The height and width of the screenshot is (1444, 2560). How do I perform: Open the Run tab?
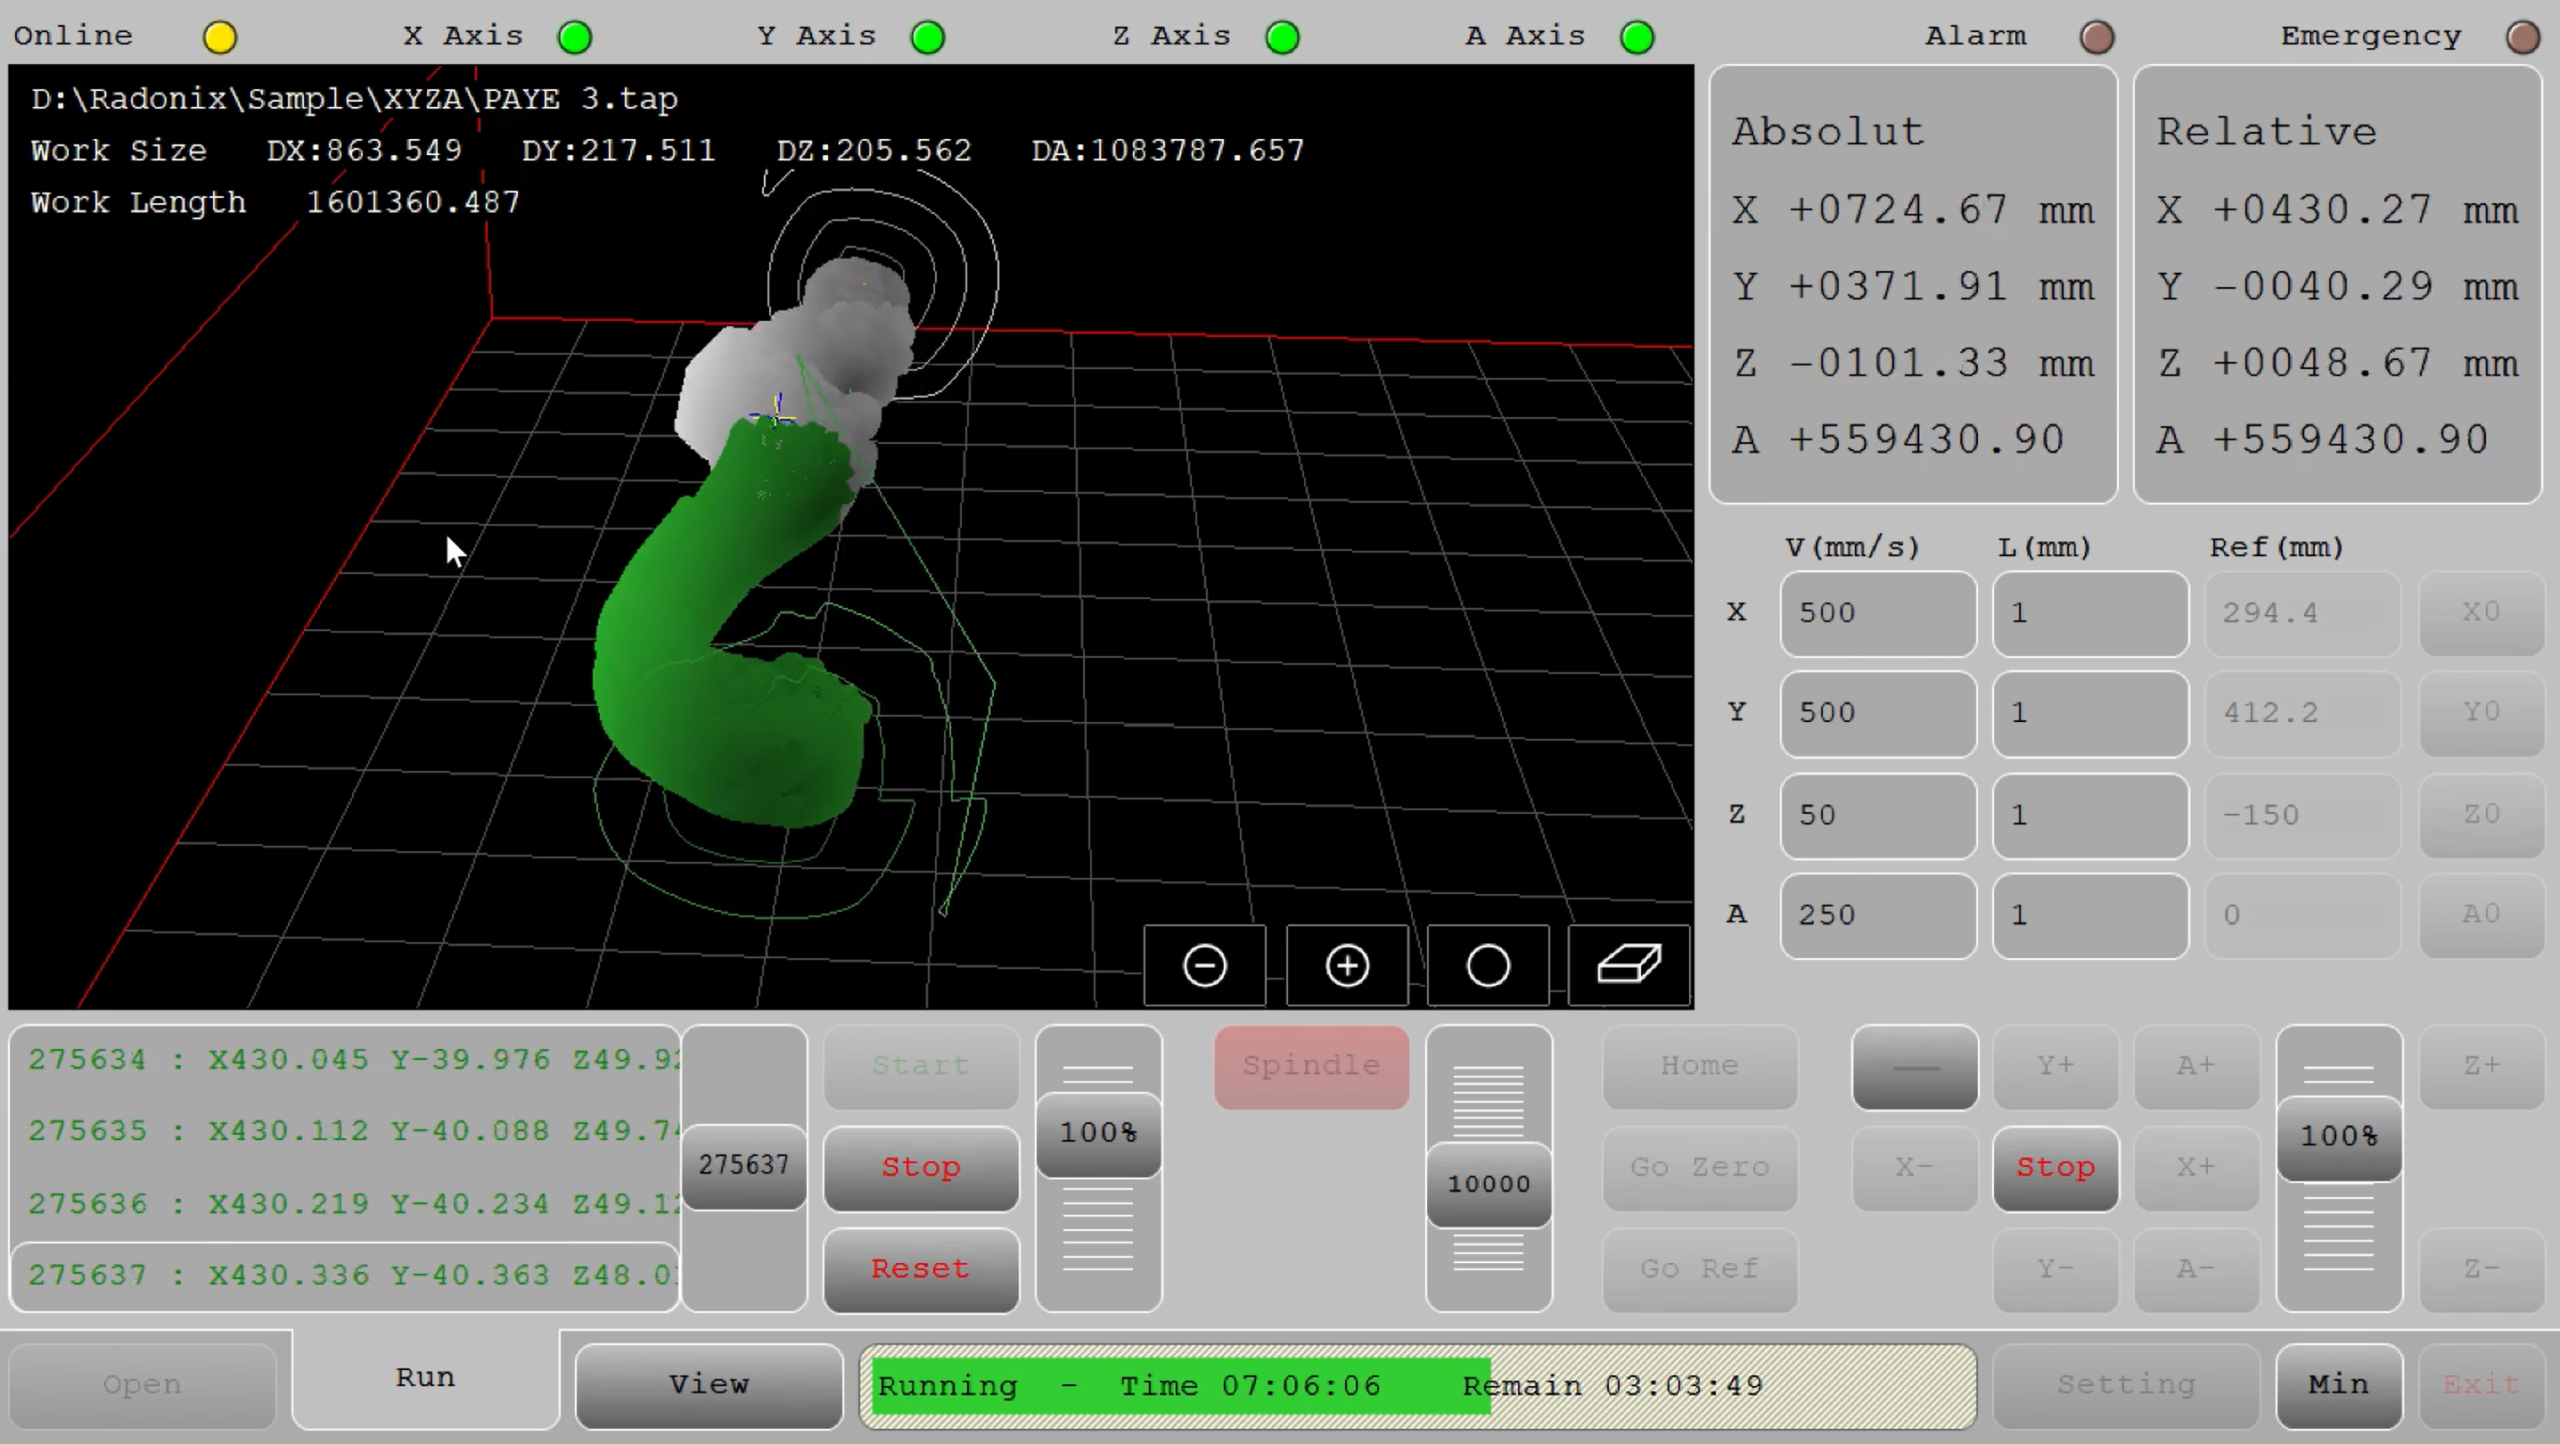pos(426,1378)
